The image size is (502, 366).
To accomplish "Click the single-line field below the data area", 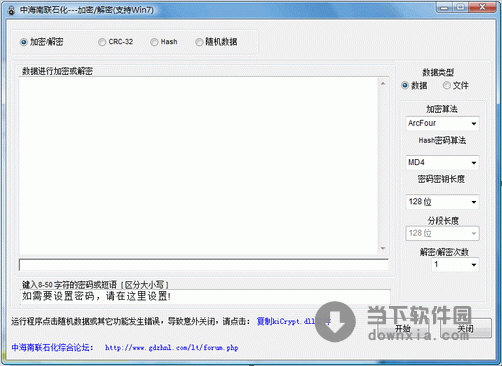I will point(204,265).
